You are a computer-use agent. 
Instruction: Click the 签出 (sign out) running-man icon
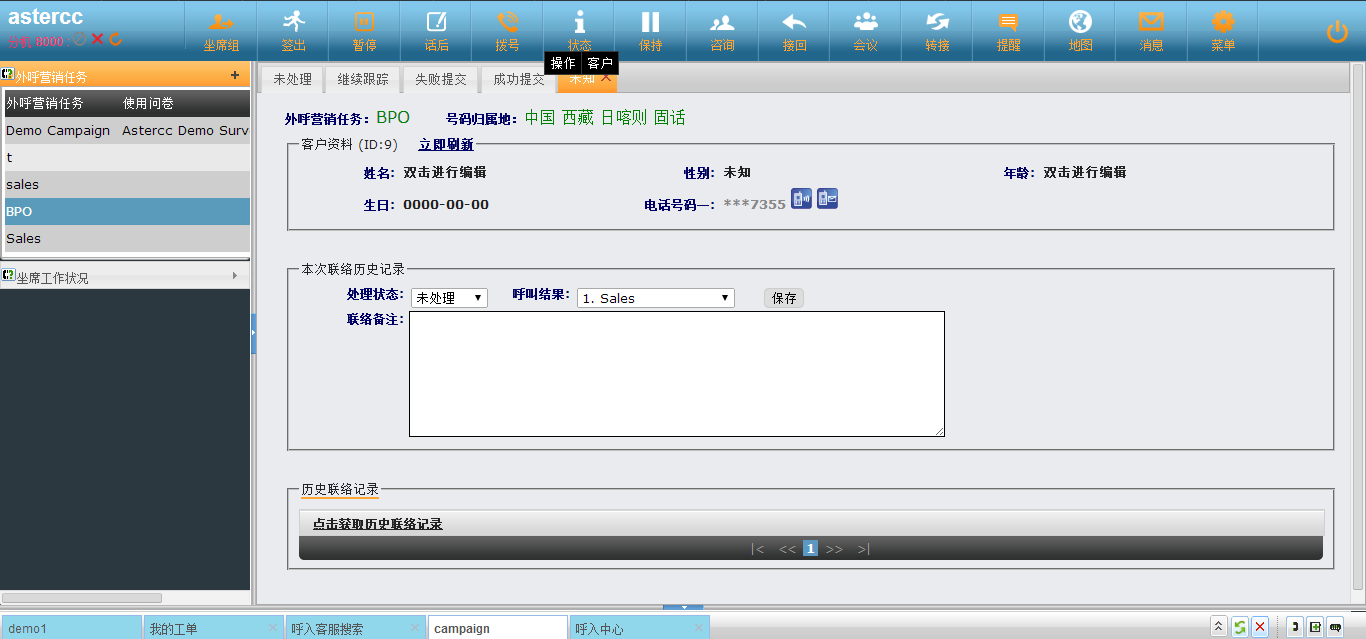(x=293, y=24)
